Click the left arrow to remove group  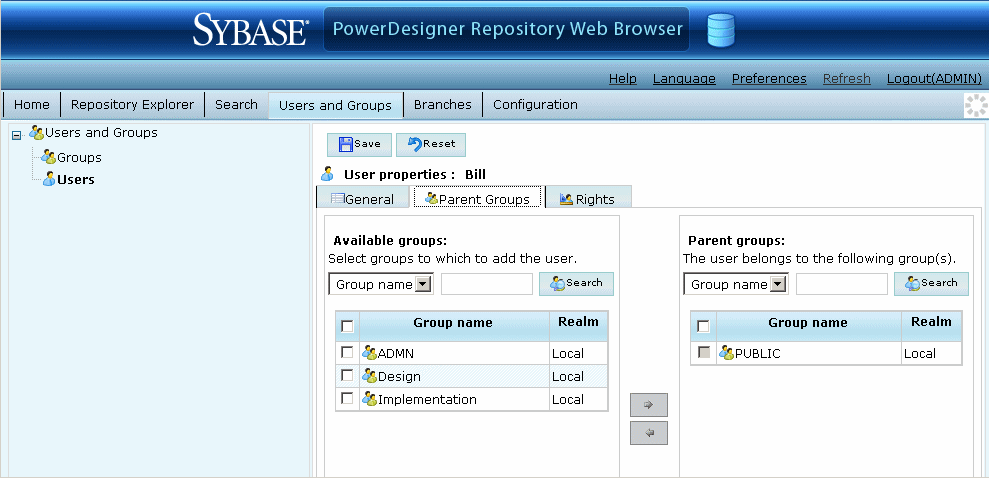click(648, 433)
